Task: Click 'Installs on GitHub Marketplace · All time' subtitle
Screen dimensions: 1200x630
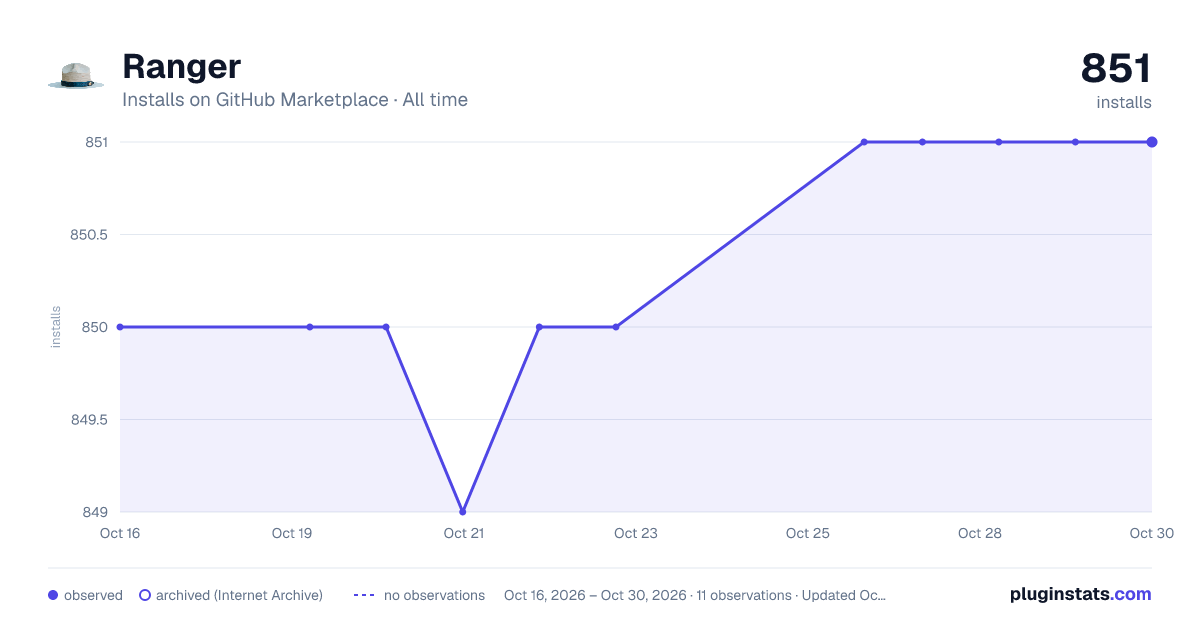Action: coord(295,100)
